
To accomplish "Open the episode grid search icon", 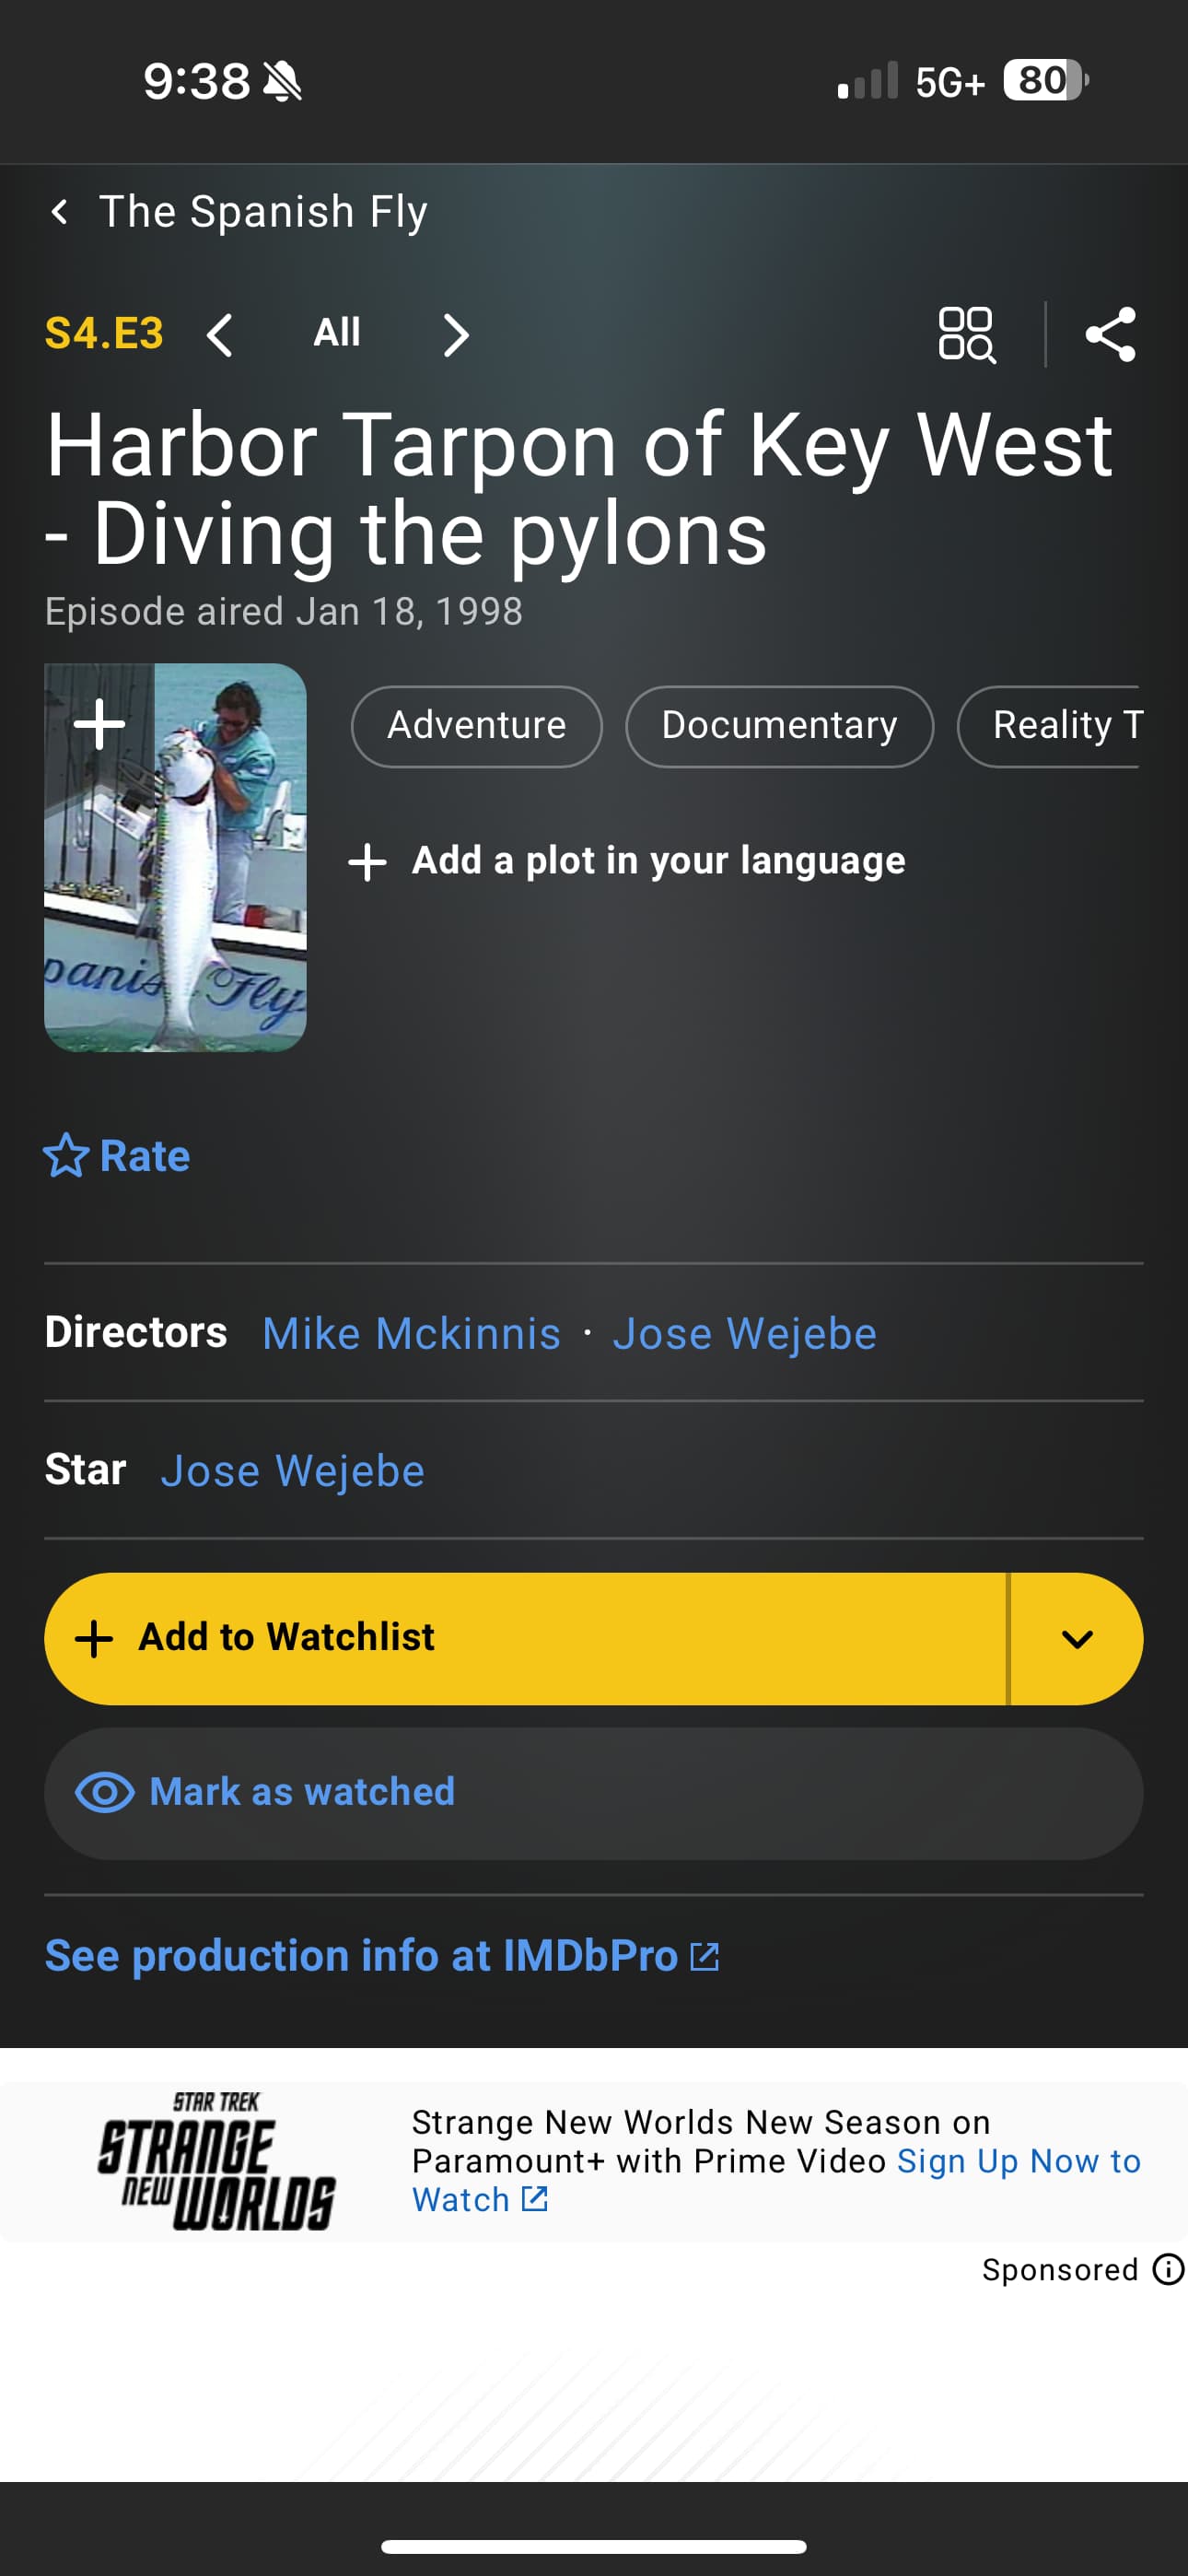I will coord(966,334).
